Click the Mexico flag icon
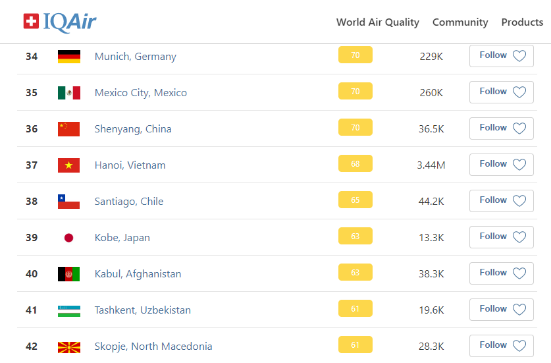The height and width of the screenshot is (363, 551). tap(69, 93)
